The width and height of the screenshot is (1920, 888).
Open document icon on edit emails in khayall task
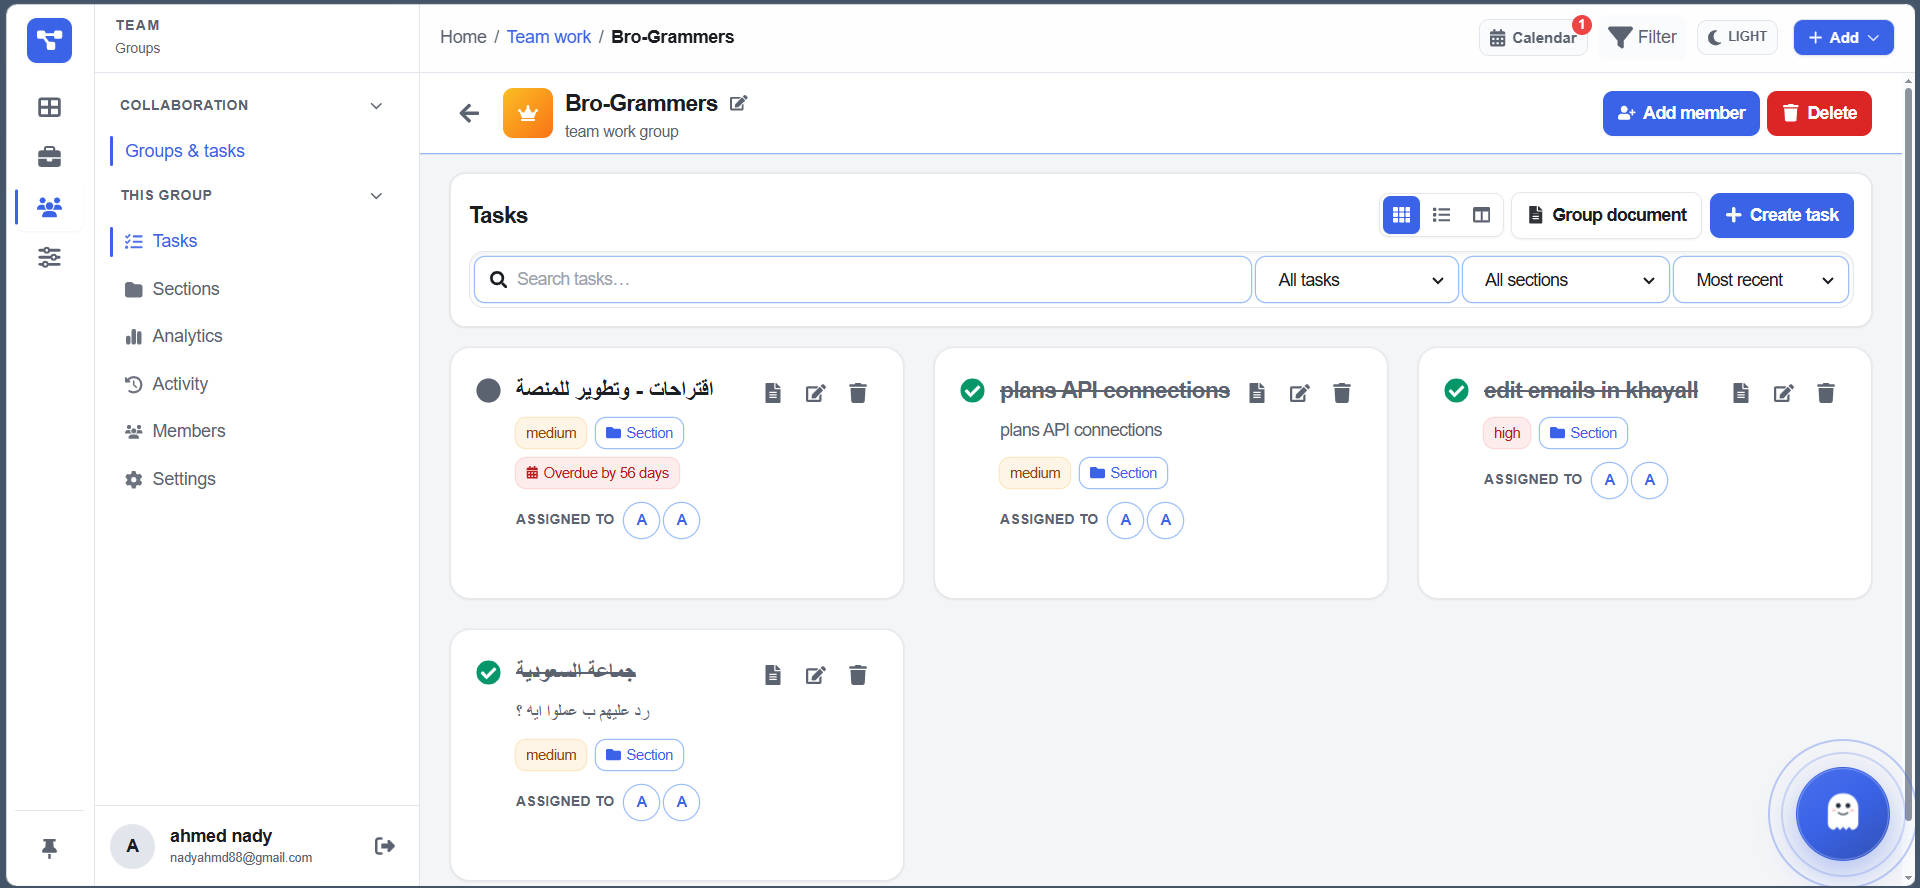[x=1741, y=393]
